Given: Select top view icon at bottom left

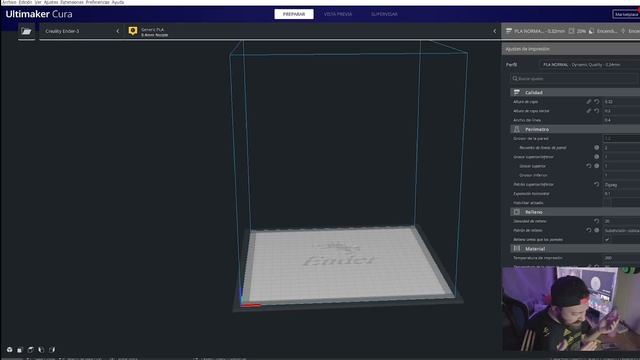Looking at the screenshot, I should point(30,350).
